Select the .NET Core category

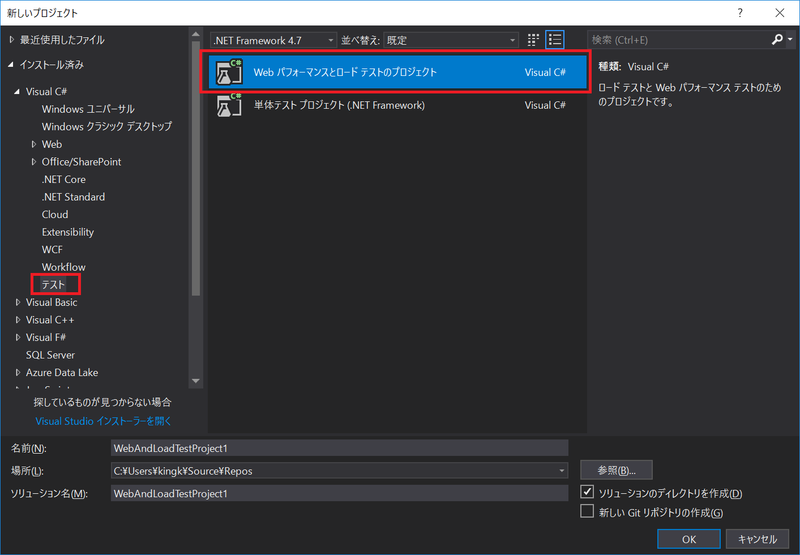coord(63,180)
